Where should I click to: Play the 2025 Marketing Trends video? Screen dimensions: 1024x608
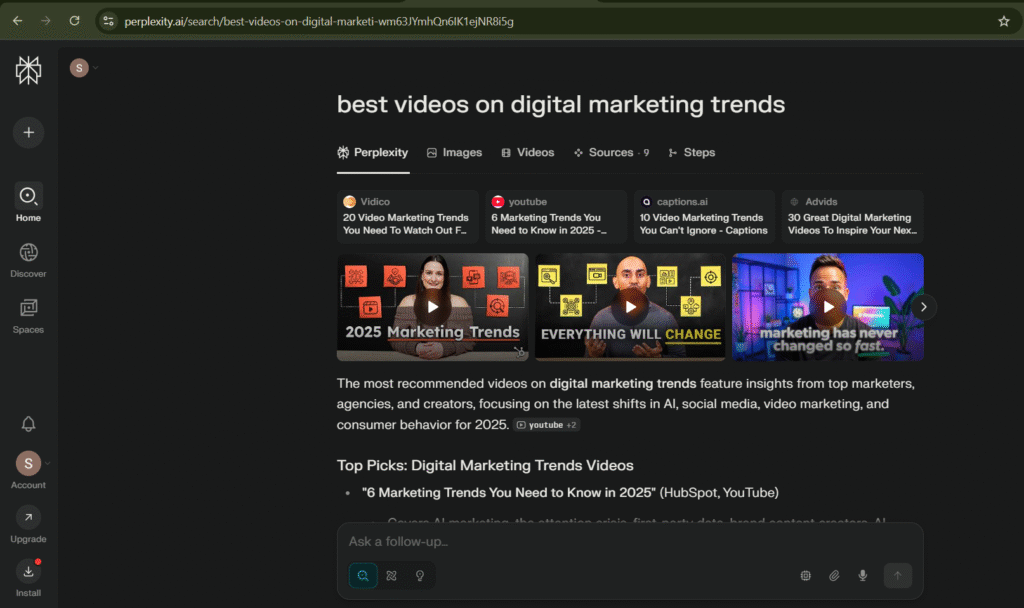[433, 307]
